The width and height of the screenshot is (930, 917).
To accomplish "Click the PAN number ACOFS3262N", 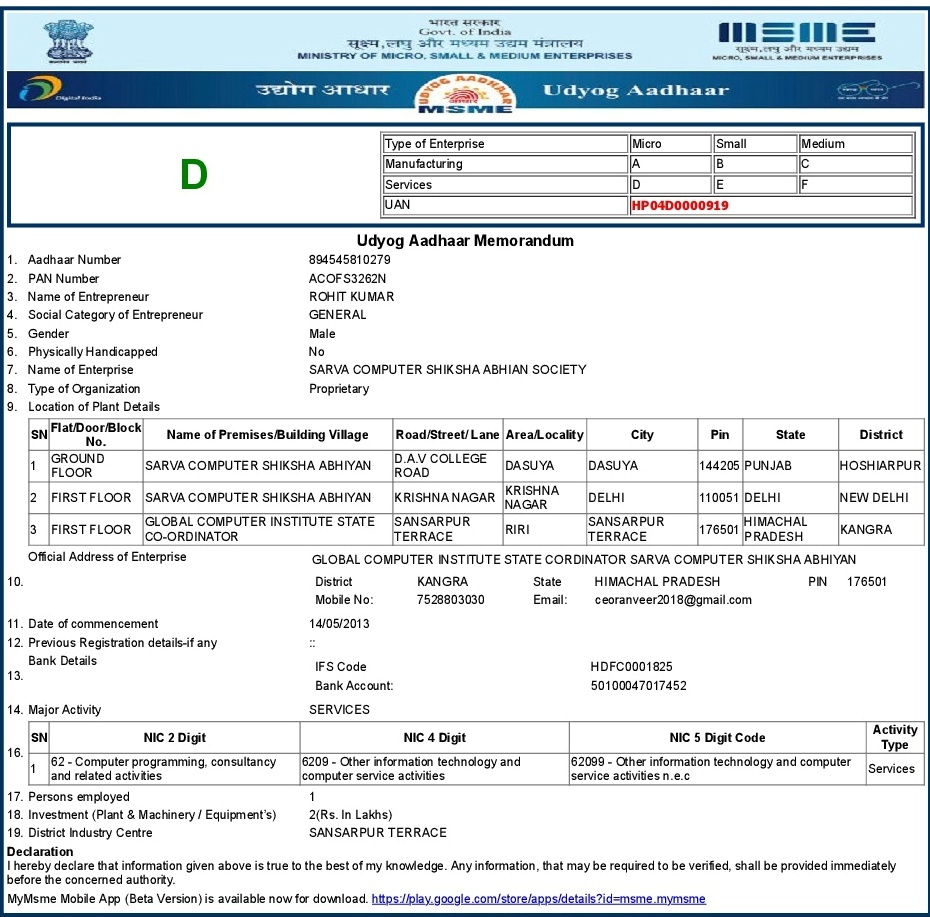I will 347,278.
